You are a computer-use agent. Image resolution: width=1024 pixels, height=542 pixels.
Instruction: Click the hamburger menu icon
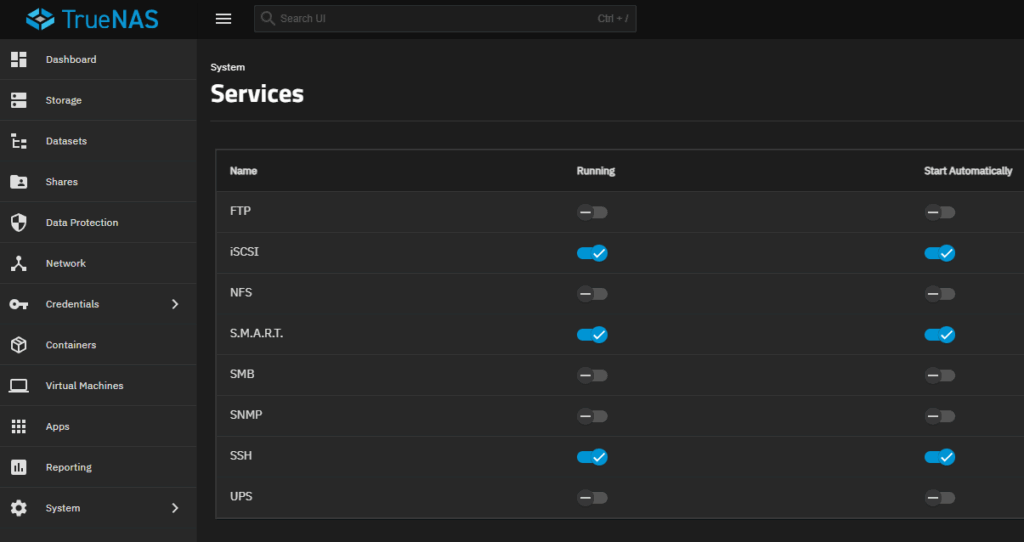point(223,19)
